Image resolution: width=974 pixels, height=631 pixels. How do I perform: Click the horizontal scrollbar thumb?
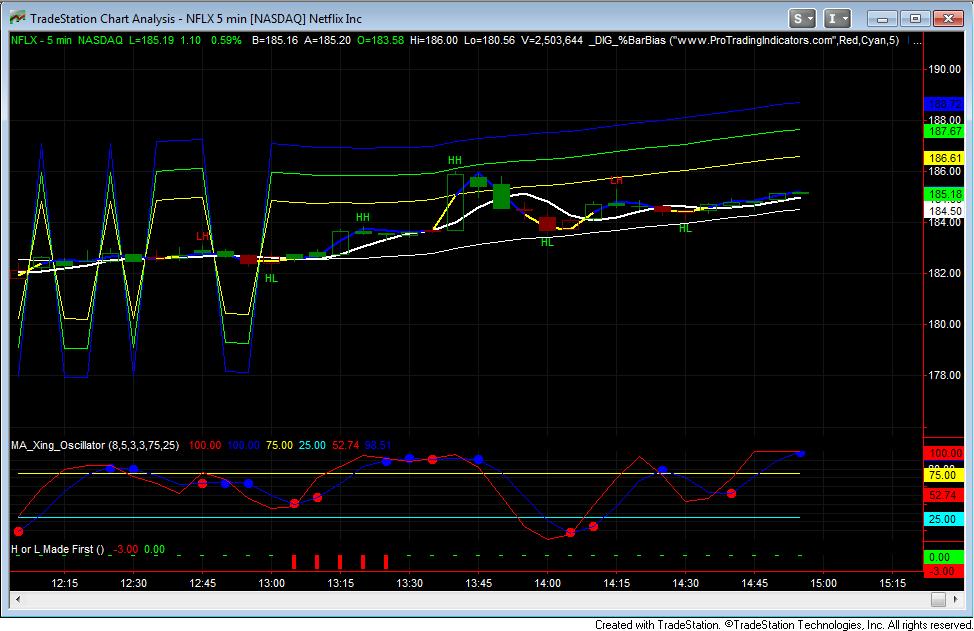pyautogui.click(x=938, y=599)
